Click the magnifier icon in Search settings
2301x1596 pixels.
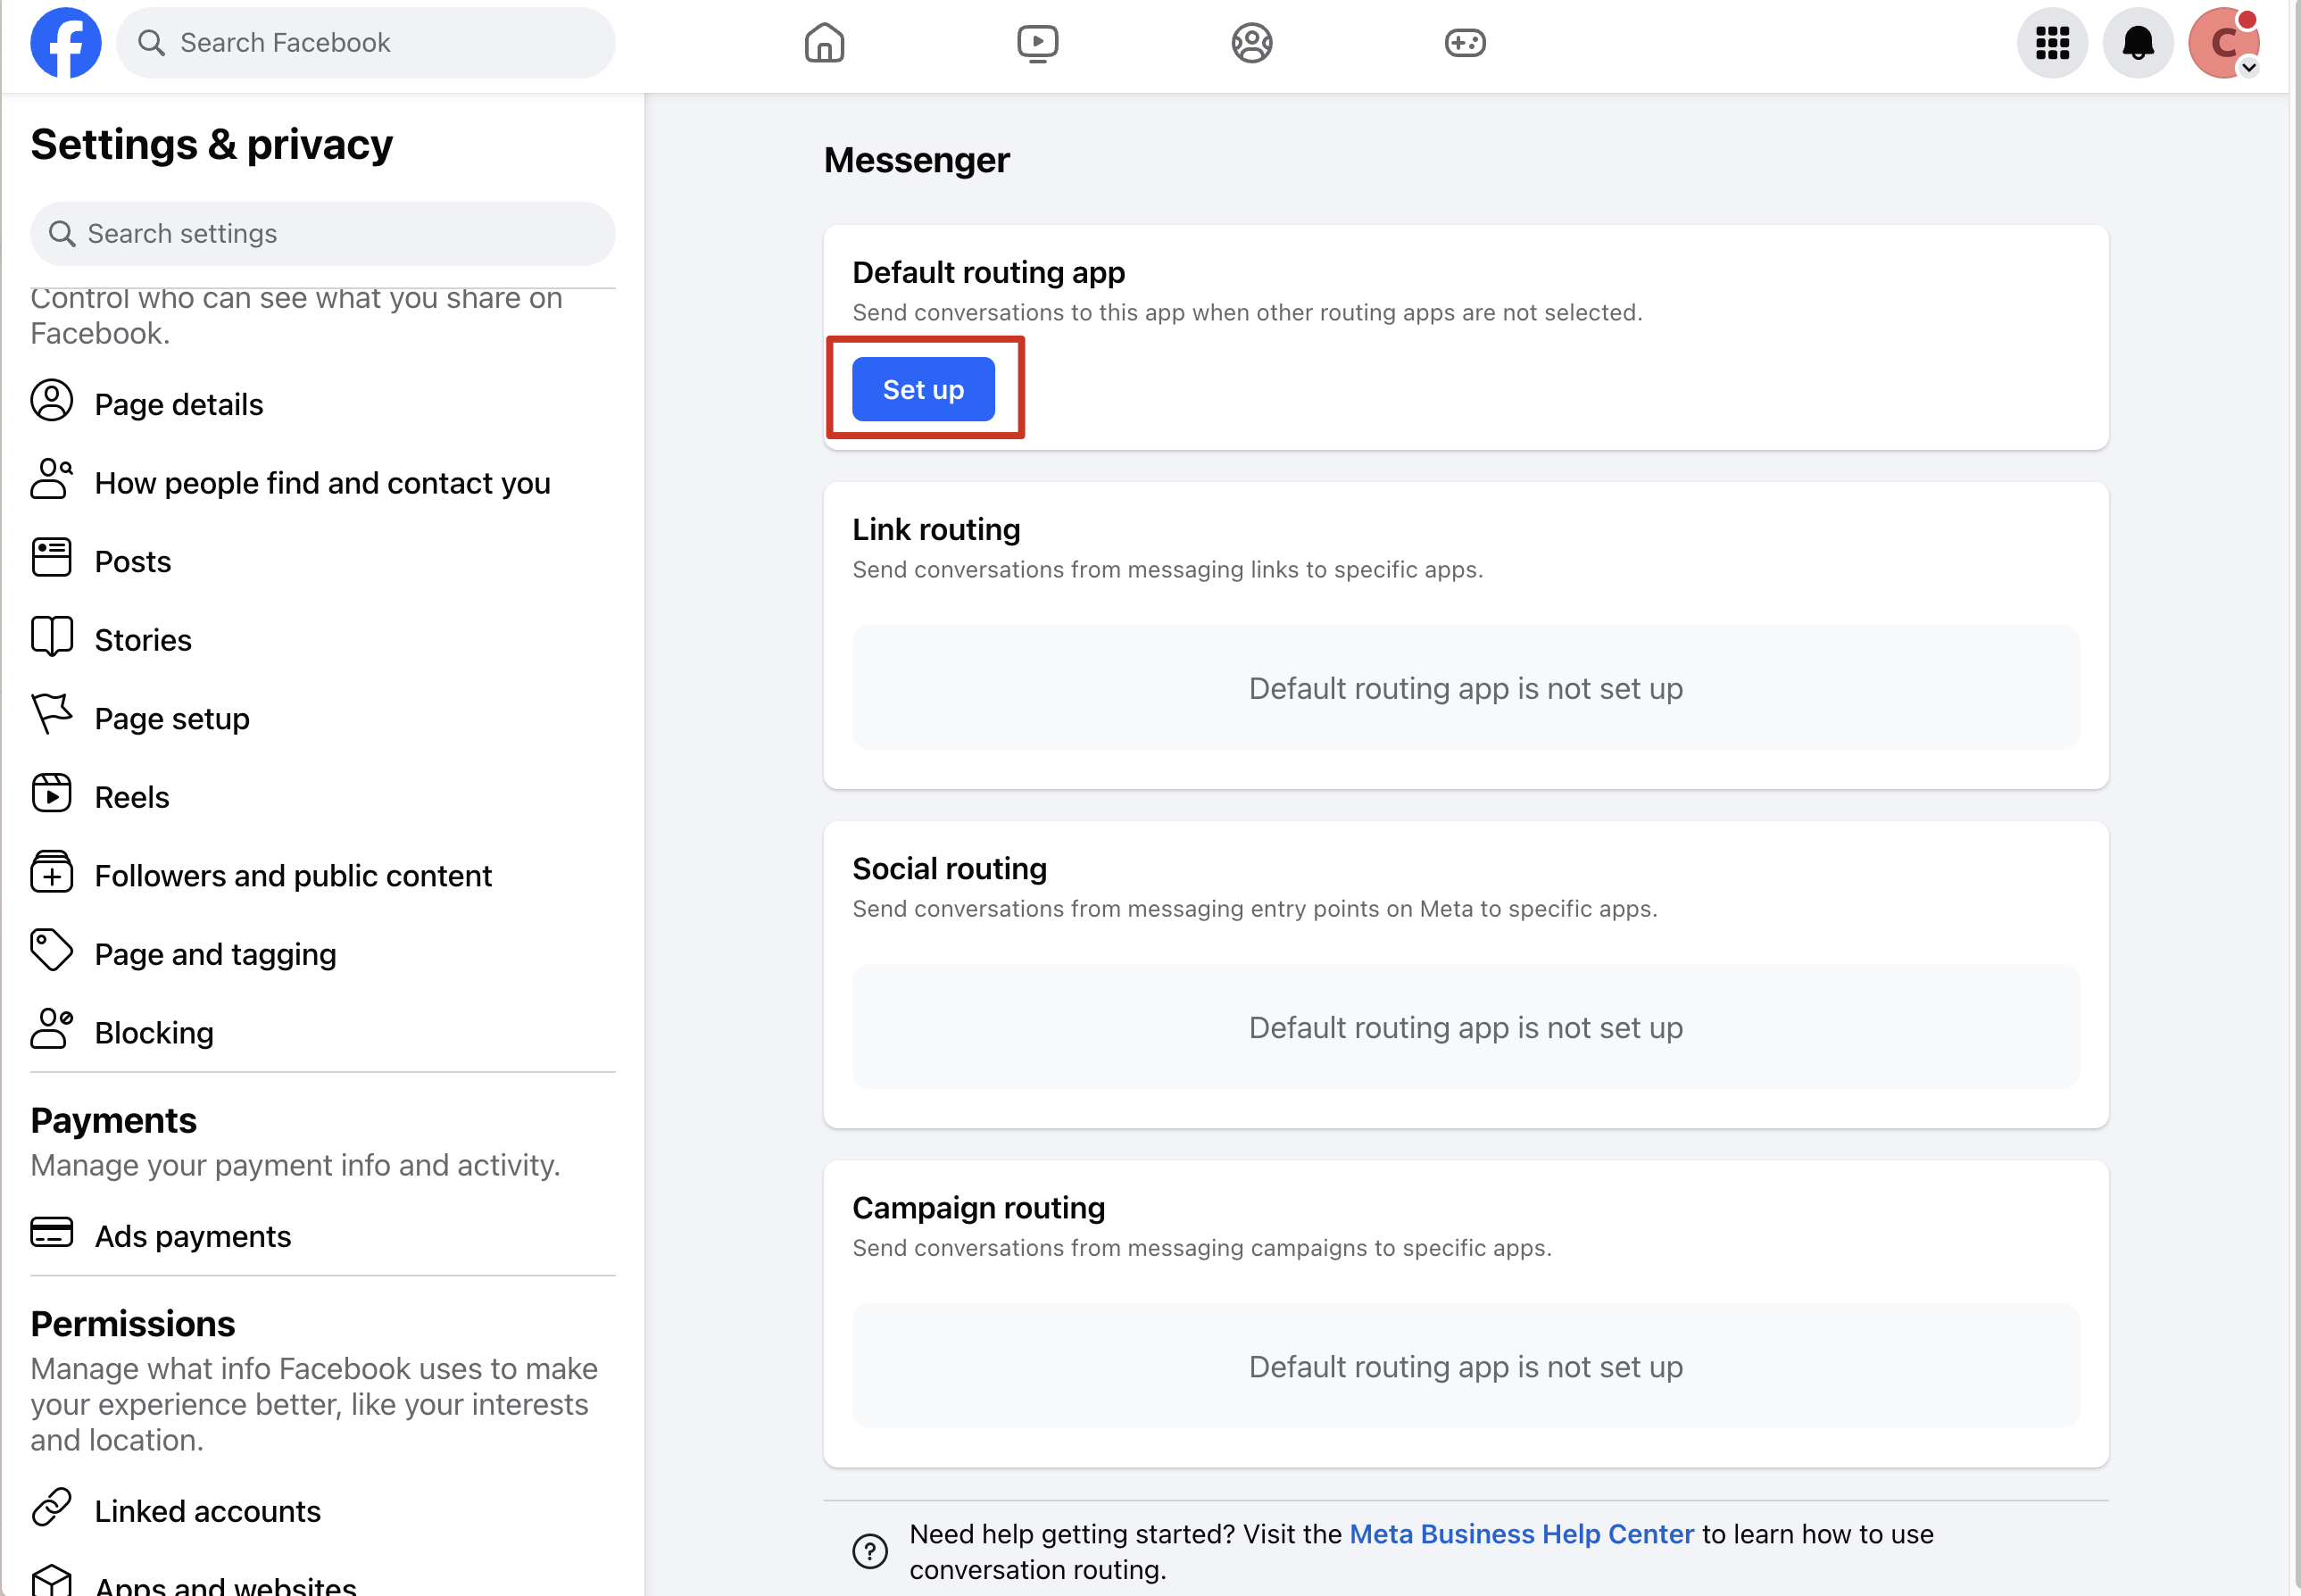click(x=62, y=234)
